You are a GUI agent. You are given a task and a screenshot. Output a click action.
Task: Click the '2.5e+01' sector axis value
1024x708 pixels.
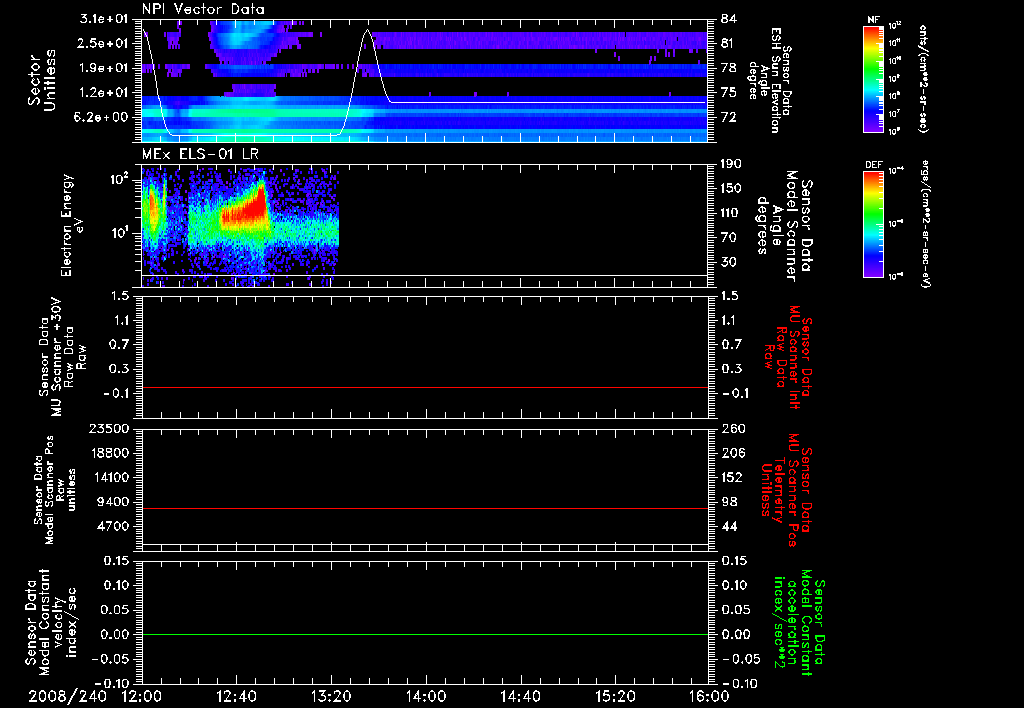104,43
